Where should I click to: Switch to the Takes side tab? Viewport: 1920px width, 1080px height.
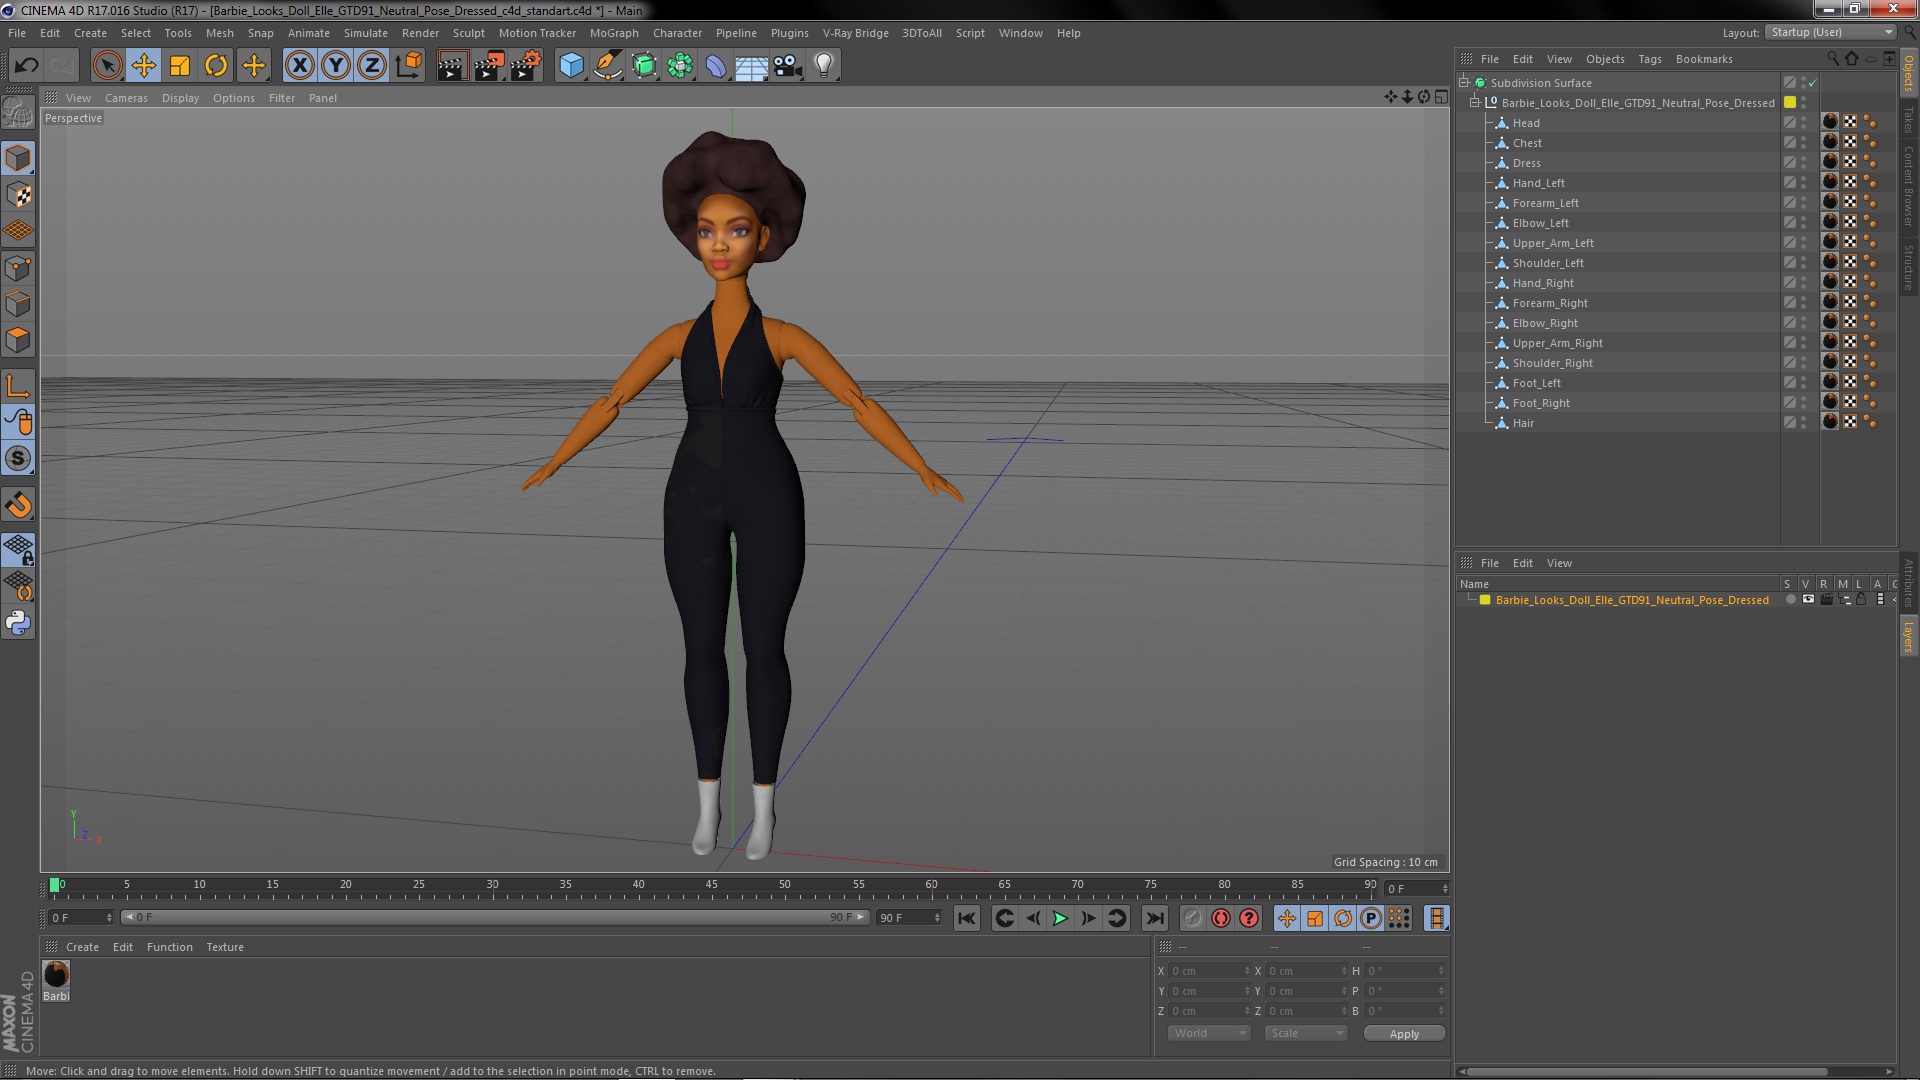[x=1908, y=120]
